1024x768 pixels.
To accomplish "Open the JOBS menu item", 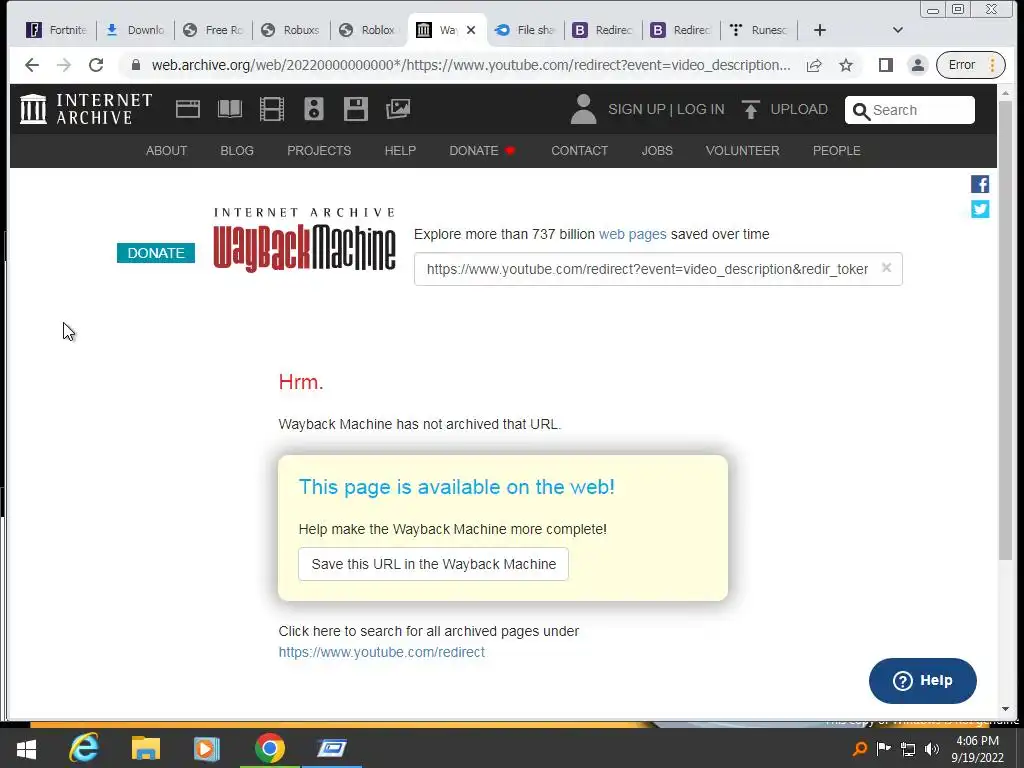I will pos(657,151).
